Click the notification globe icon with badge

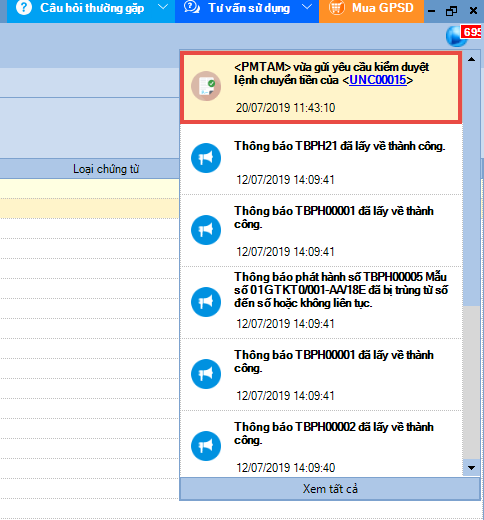tap(457, 36)
